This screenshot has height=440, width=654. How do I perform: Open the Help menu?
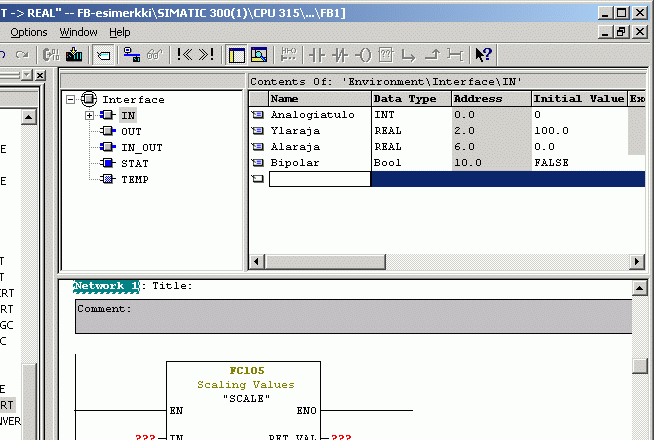coord(120,32)
